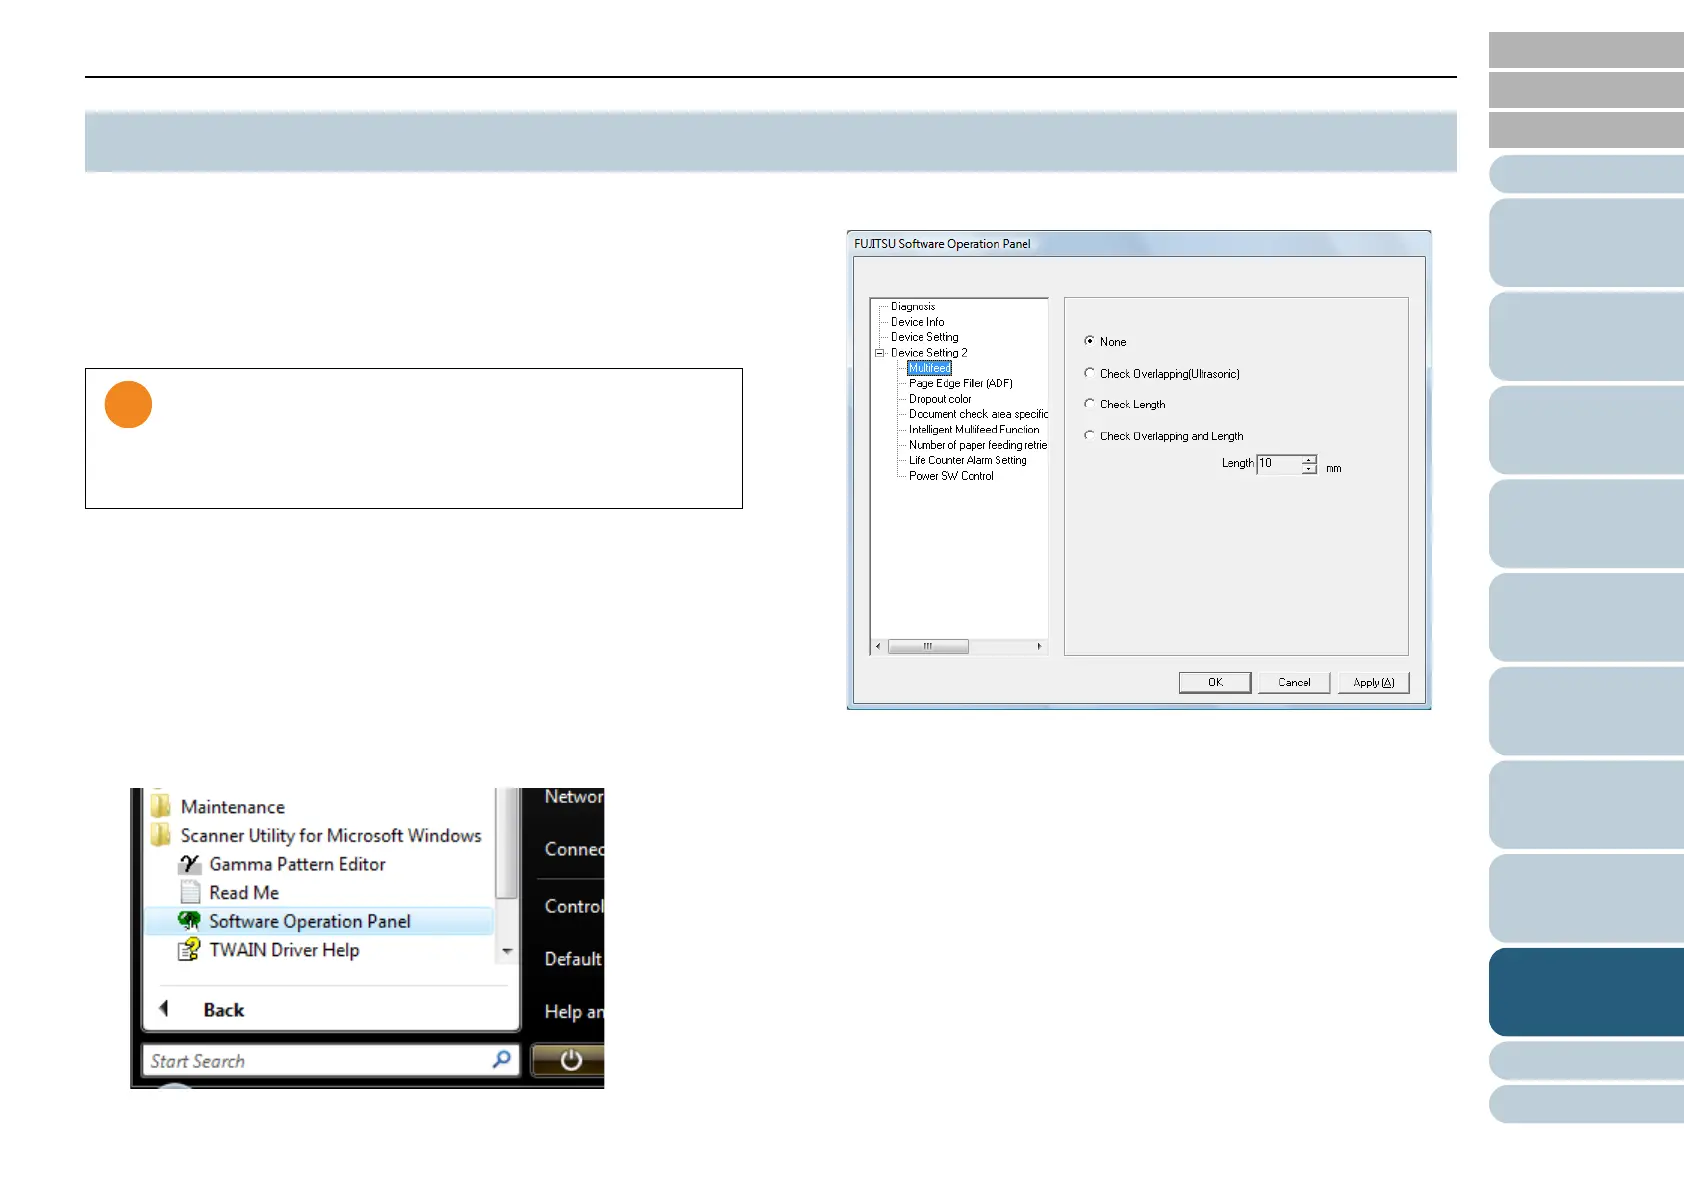
Task: Click Back in the Start menu
Action: pos(224,1010)
